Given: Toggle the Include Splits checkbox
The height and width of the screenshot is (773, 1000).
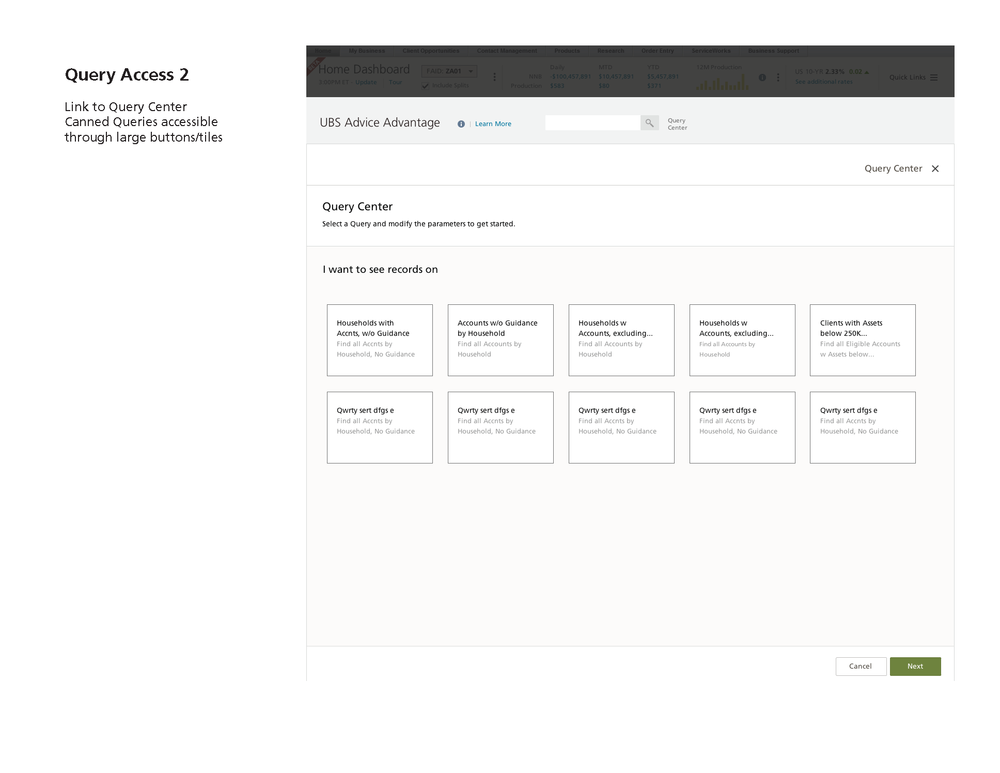Looking at the screenshot, I should [425, 85].
